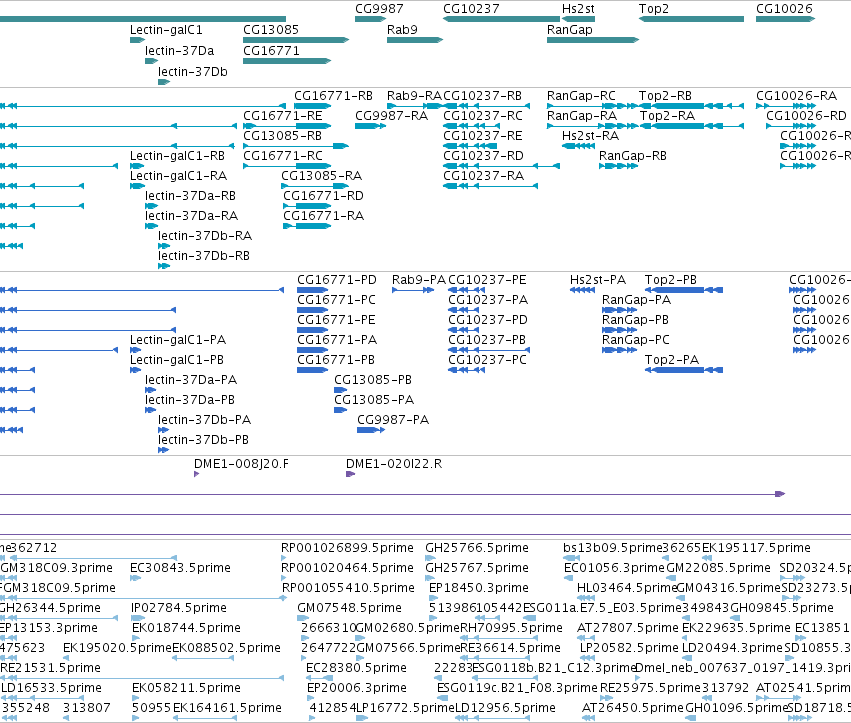This screenshot has height=723, width=851.
Task: Click EST EC28380.5prime label
Action: tap(356, 668)
